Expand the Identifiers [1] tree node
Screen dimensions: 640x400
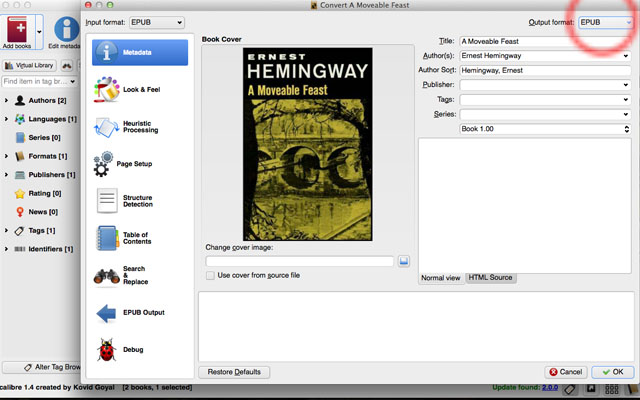click(6, 249)
